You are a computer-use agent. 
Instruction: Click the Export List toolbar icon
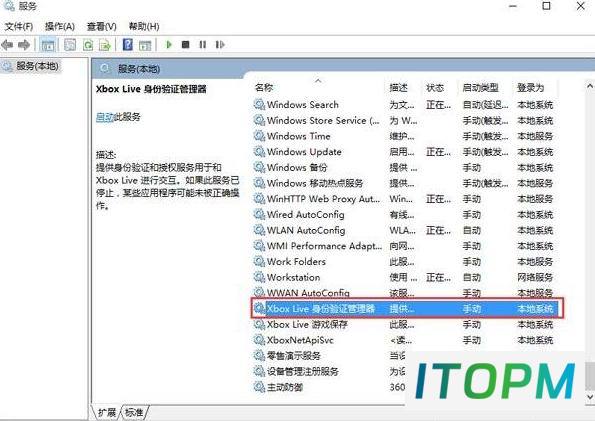click(105, 45)
